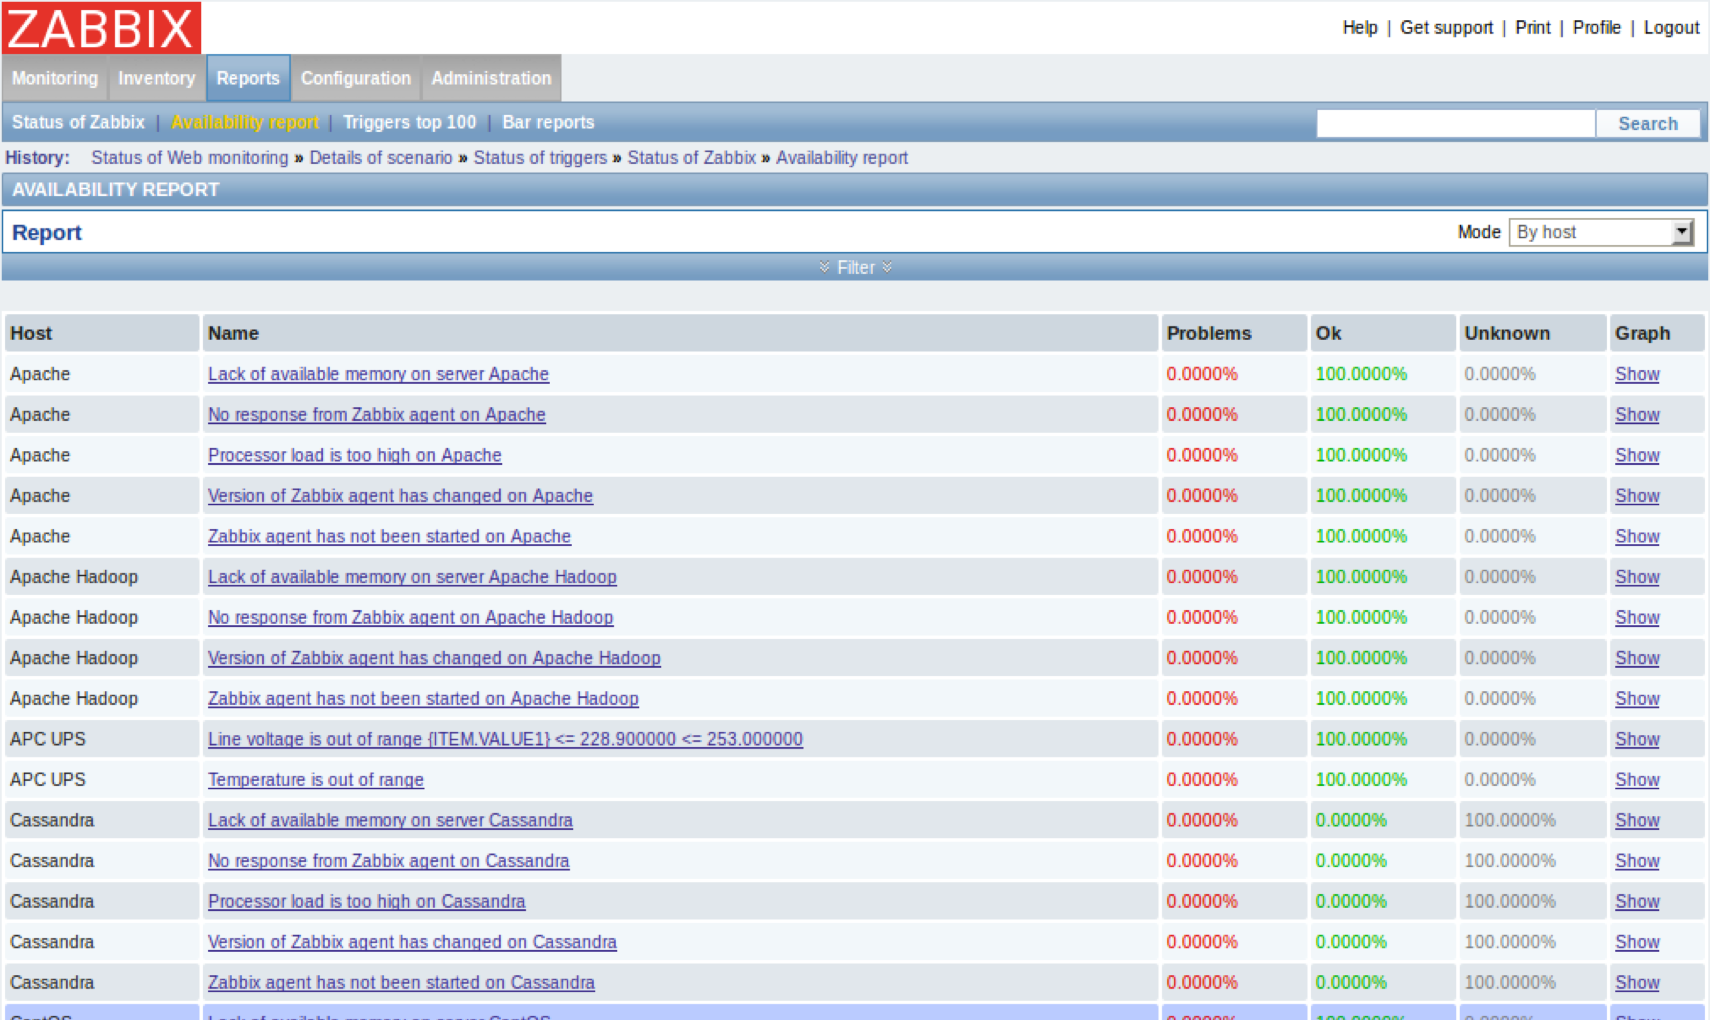
Task: Open history link Availability report
Action: point(842,158)
